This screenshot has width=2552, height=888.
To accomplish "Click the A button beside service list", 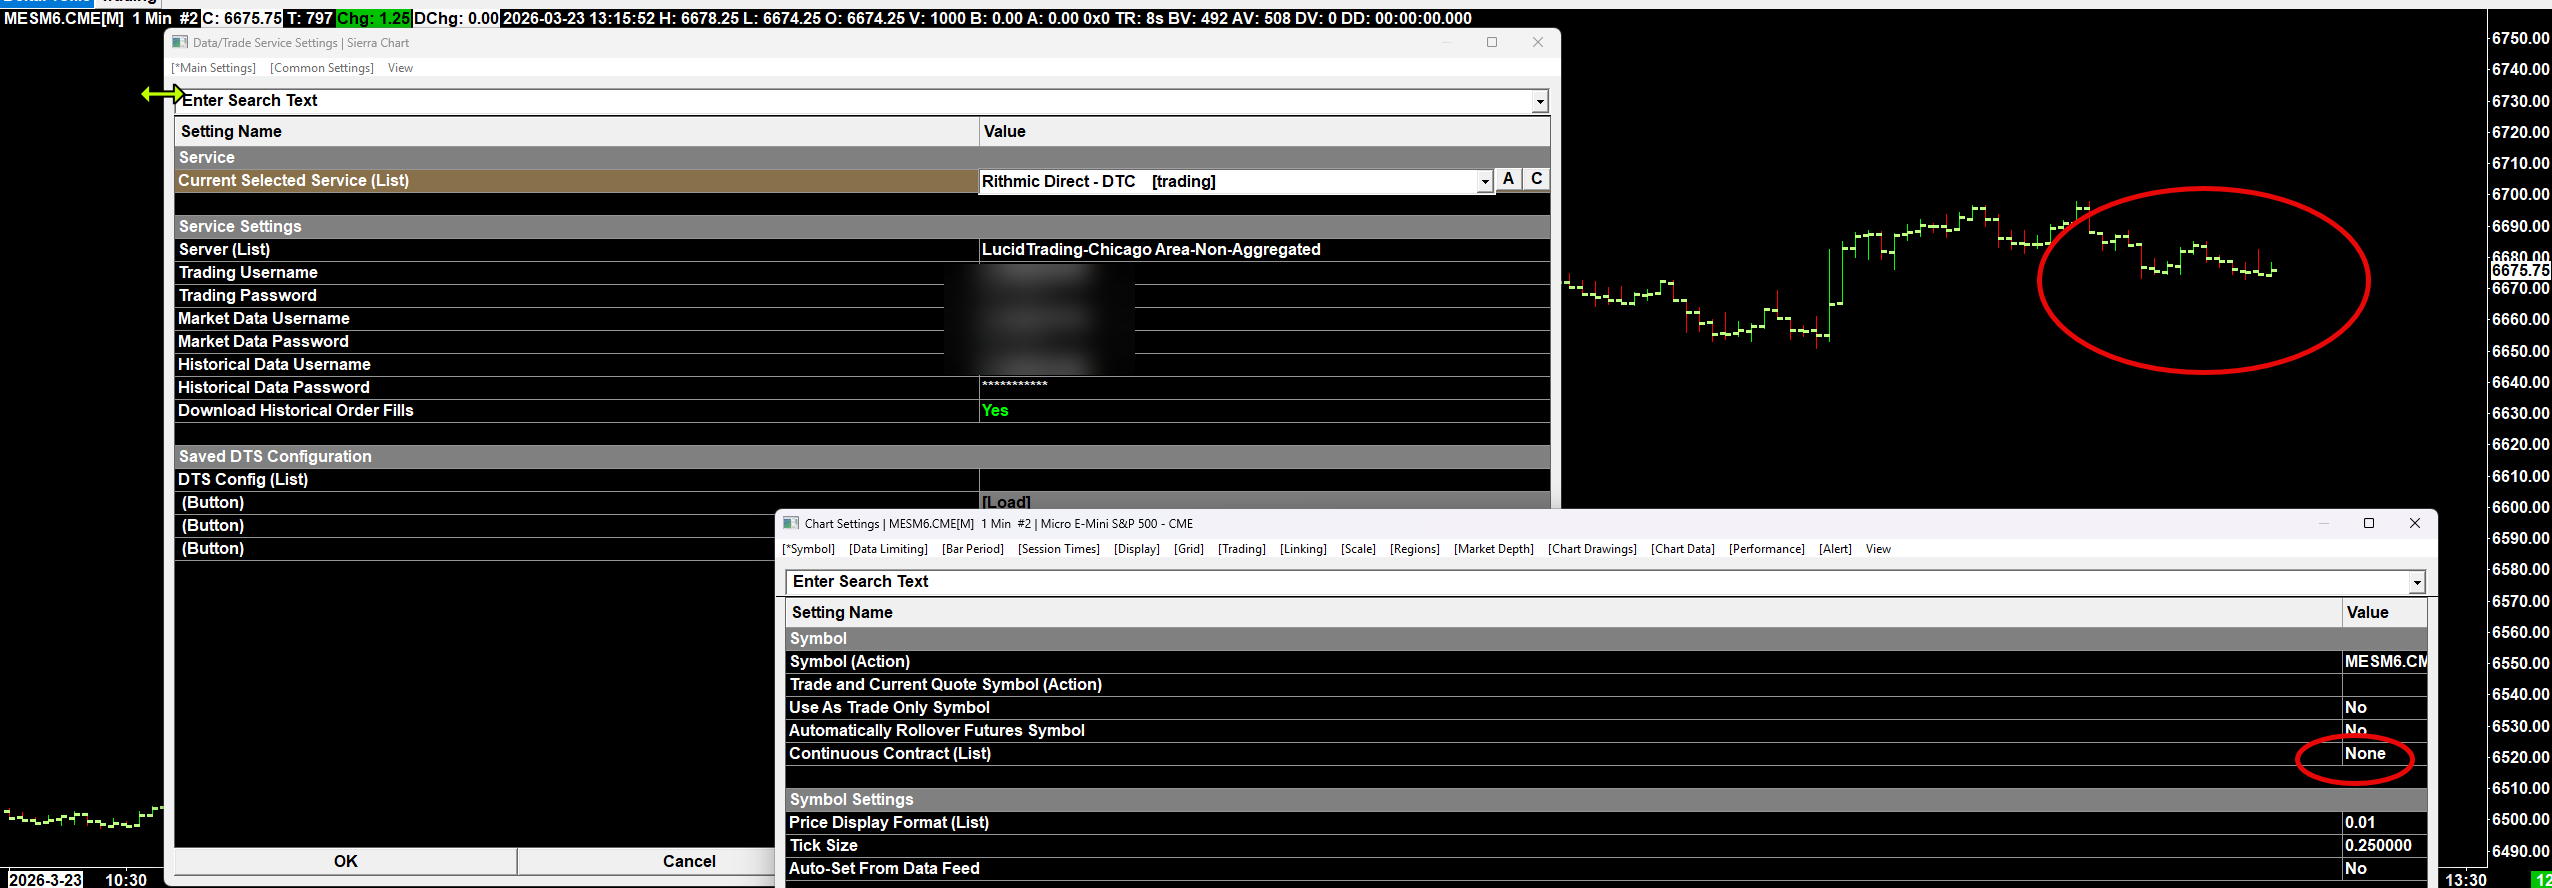I will [1508, 179].
